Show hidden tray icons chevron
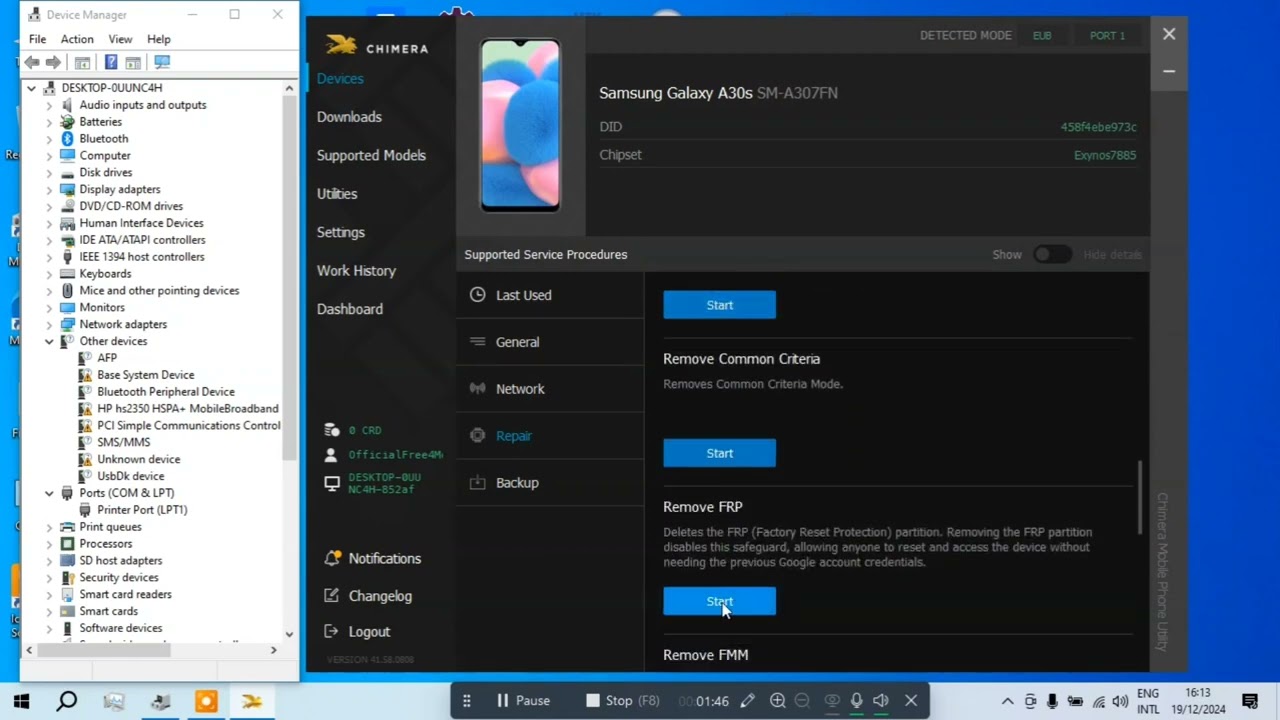This screenshot has width=1280, height=720. [1007, 701]
